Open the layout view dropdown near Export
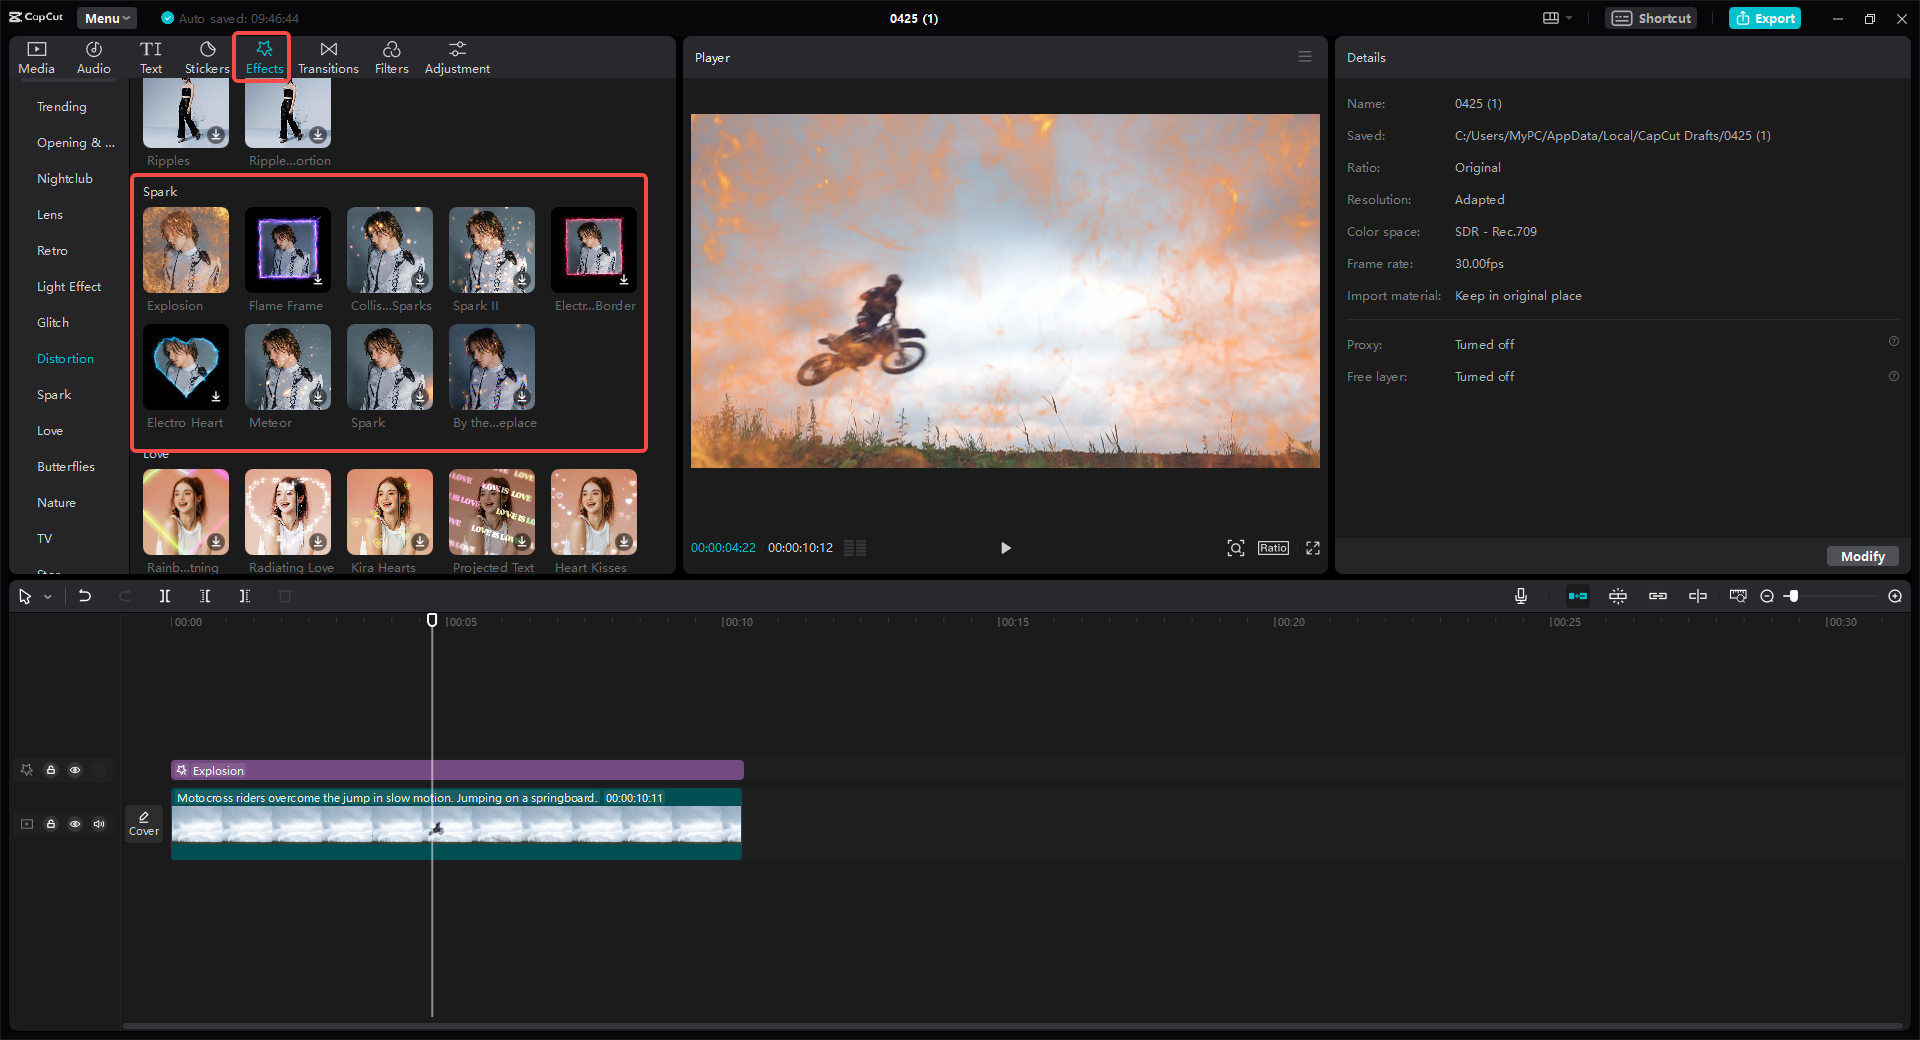The image size is (1920, 1040). [x=1557, y=18]
